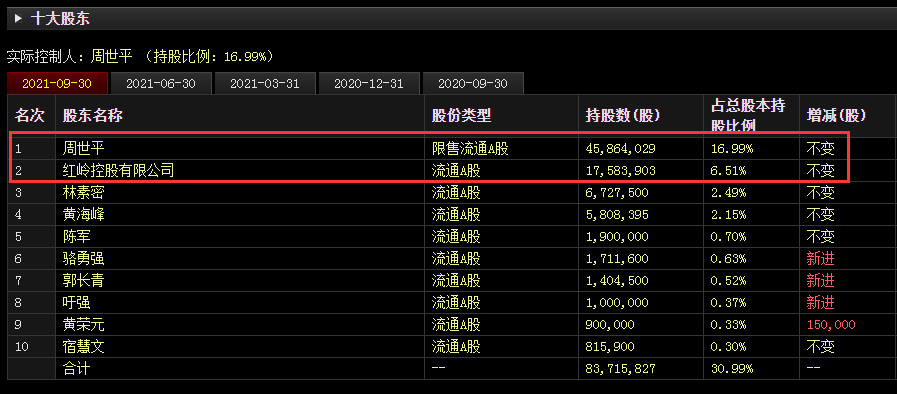Image resolution: width=897 pixels, height=394 pixels.
Task: Click shareholder 林素密 in row three
Action: [x=84, y=193]
